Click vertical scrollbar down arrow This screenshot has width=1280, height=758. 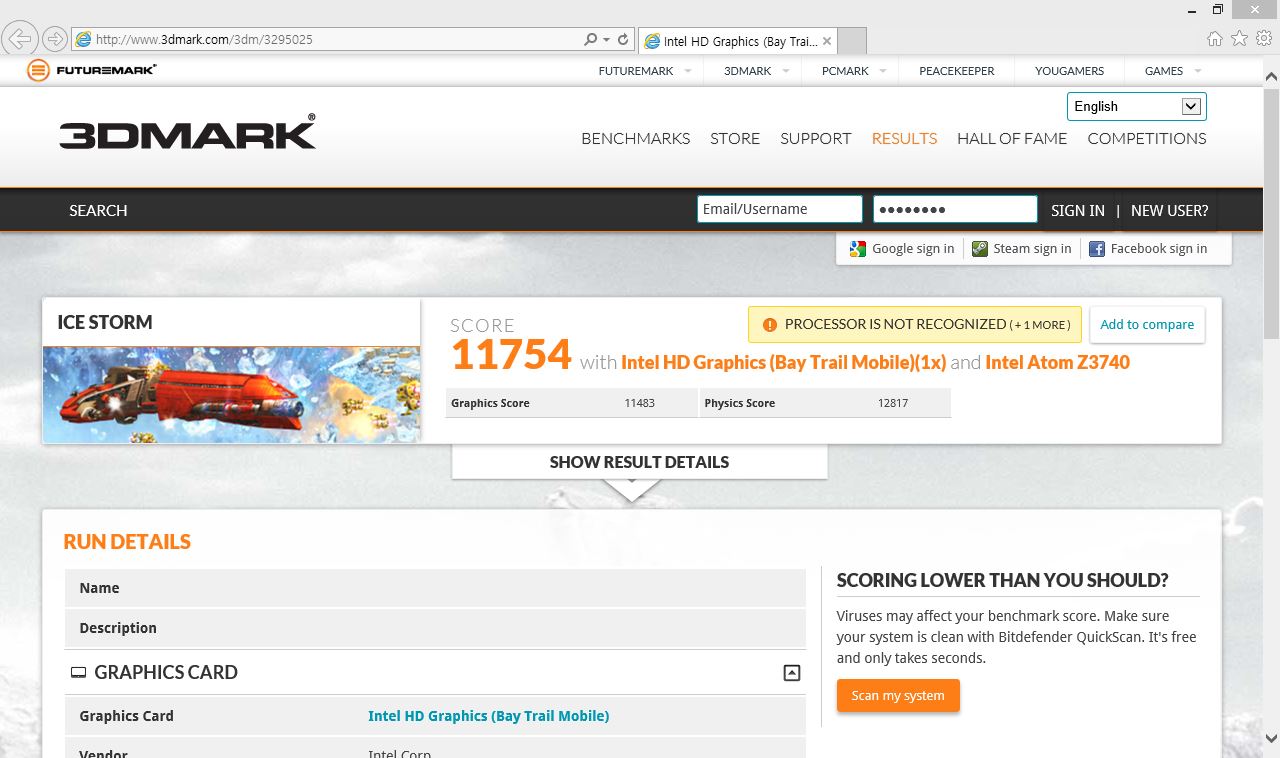tap(1271, 739)
